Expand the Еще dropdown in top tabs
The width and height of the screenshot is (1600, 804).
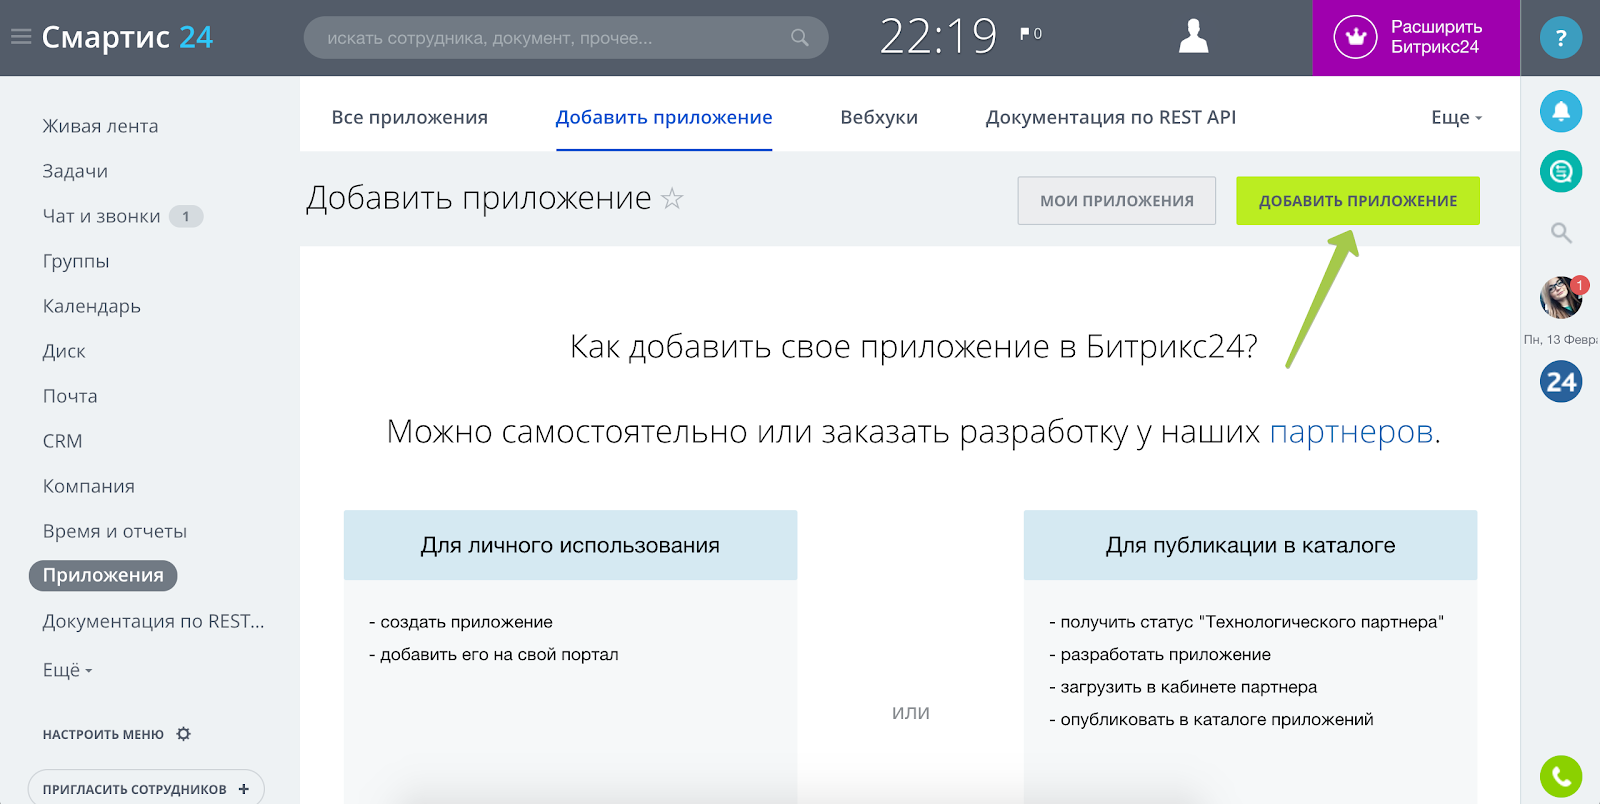pyautogui.click(x=1456, y=118)
